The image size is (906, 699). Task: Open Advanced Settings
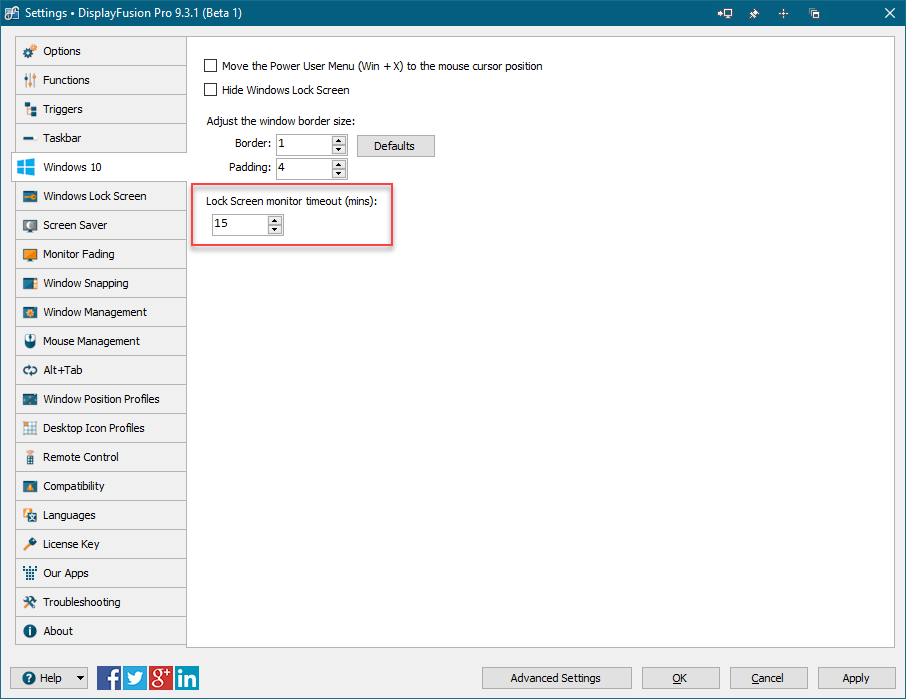tap(556, 678)
